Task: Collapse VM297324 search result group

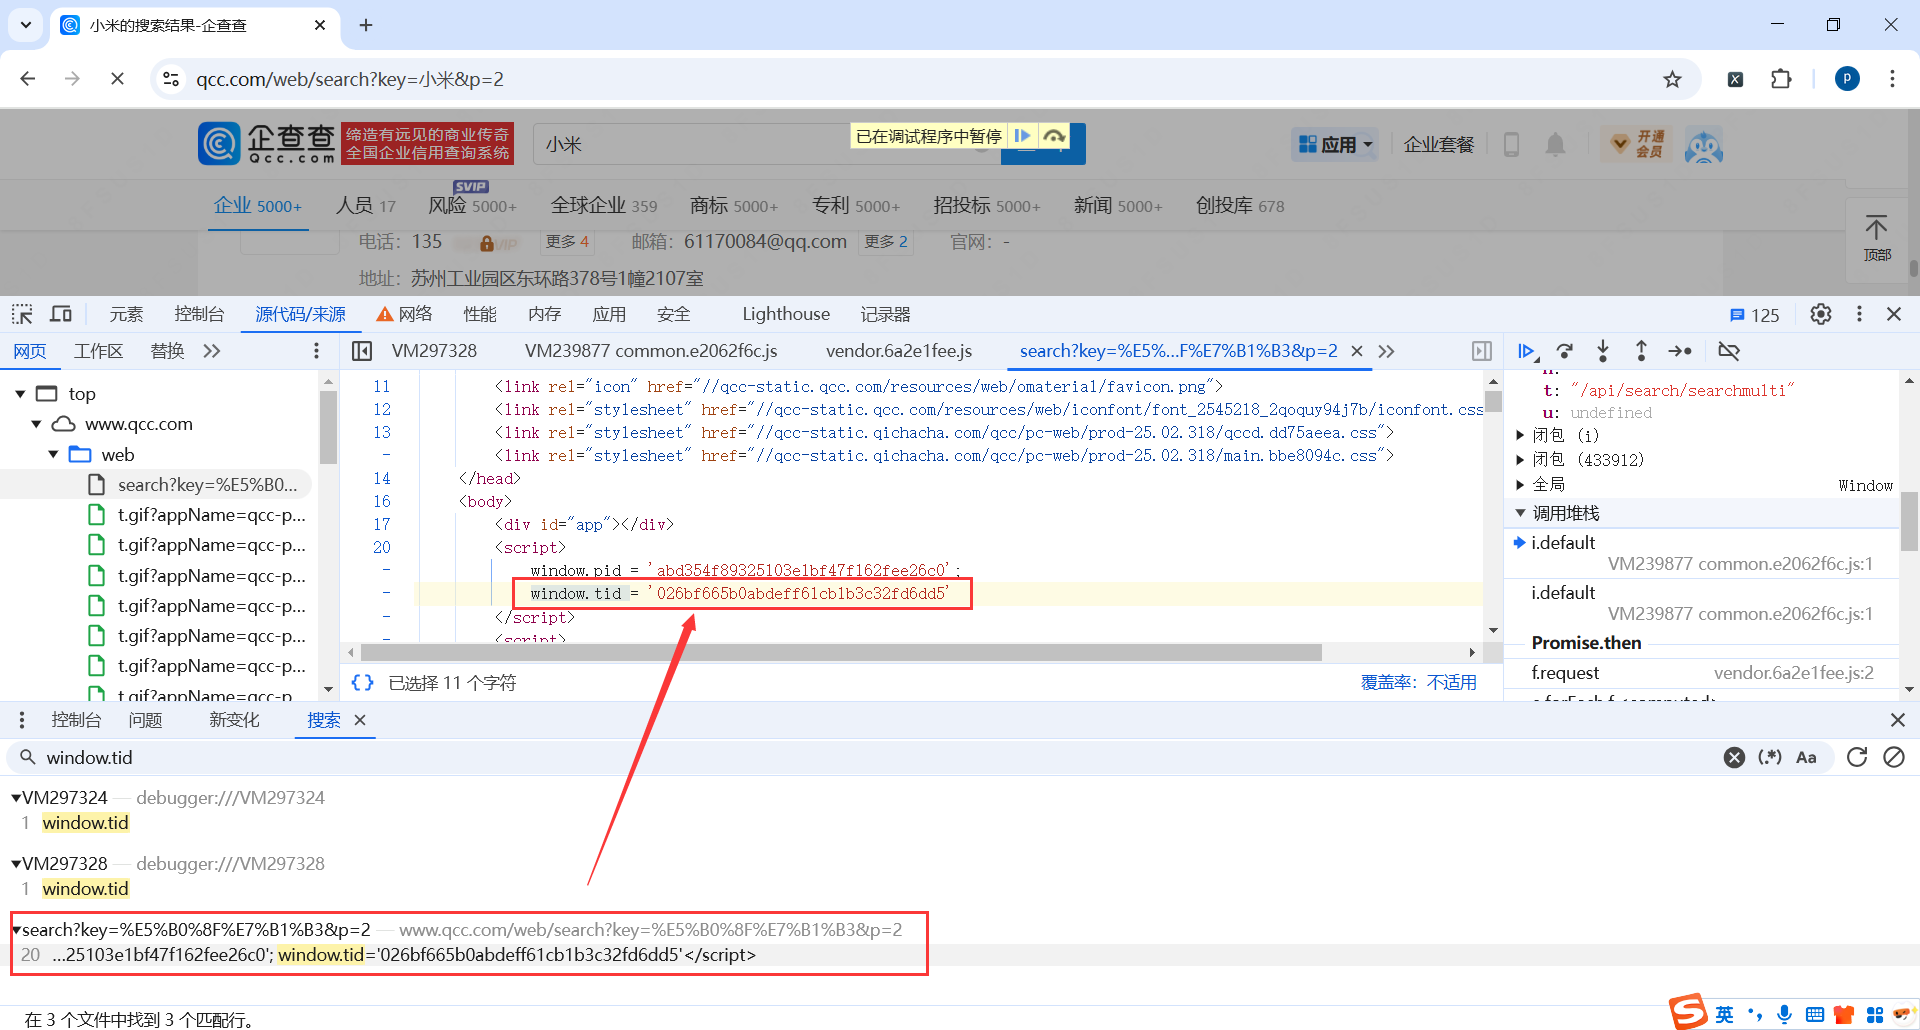Action: point(16,798)
